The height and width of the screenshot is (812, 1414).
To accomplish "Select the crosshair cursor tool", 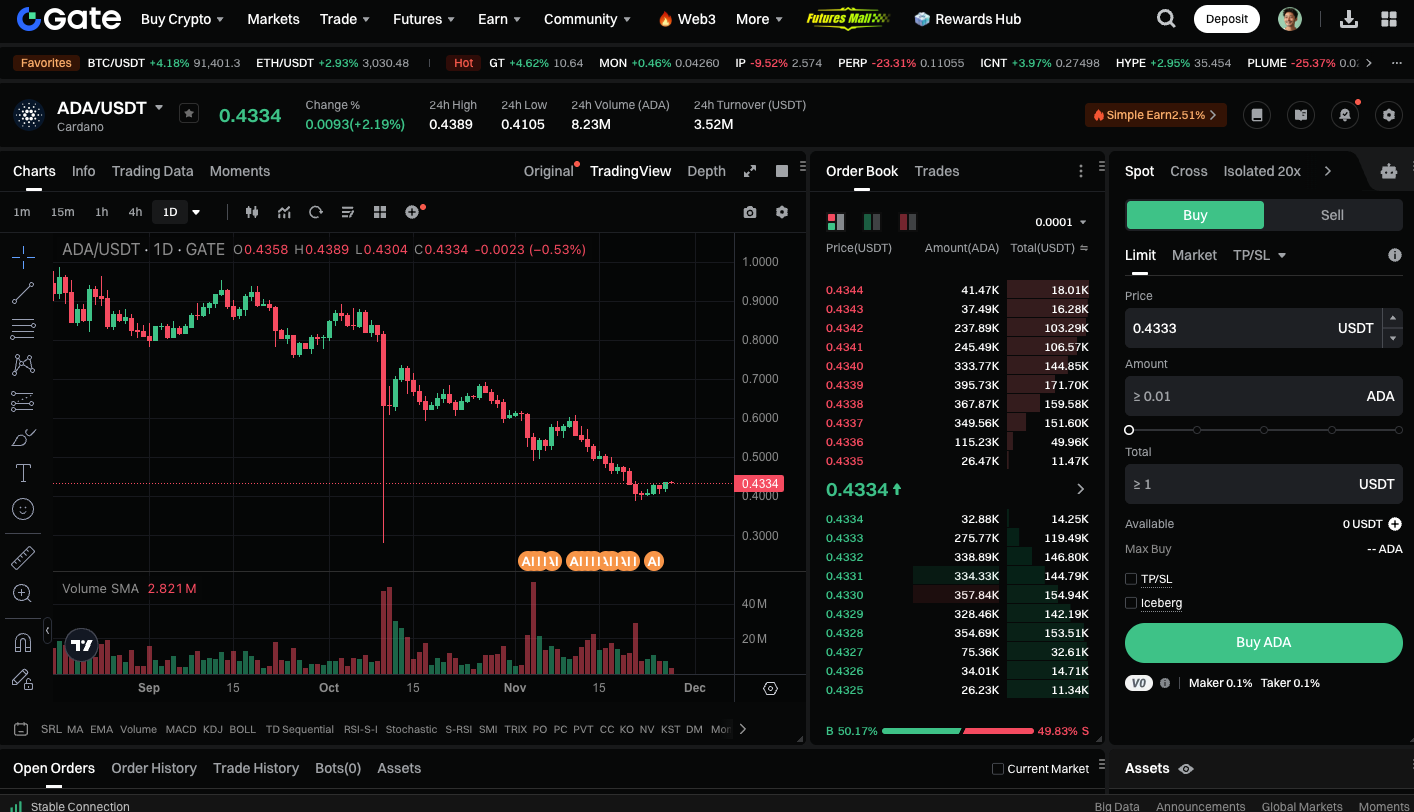I will point(23,257).
